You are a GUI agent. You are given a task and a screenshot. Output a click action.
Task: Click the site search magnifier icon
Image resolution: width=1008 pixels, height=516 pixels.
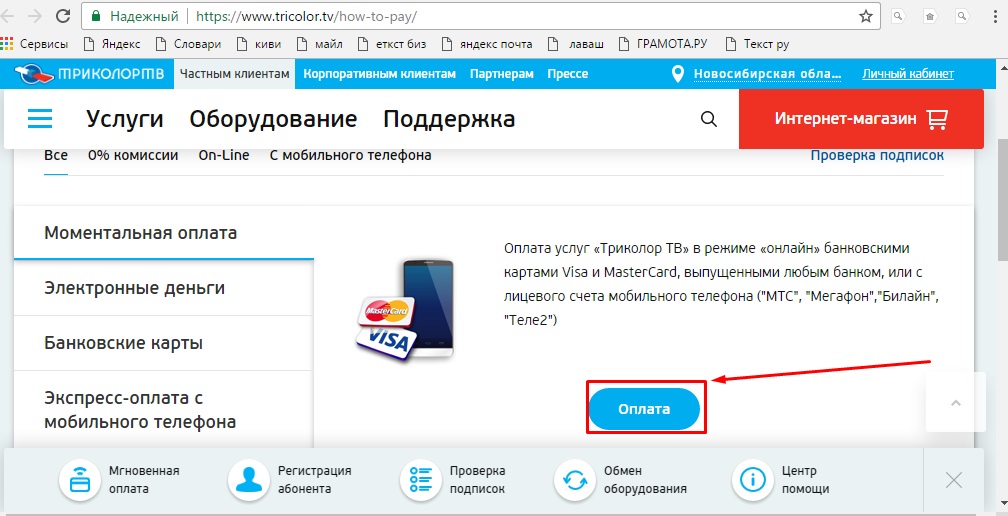[709, 119]
